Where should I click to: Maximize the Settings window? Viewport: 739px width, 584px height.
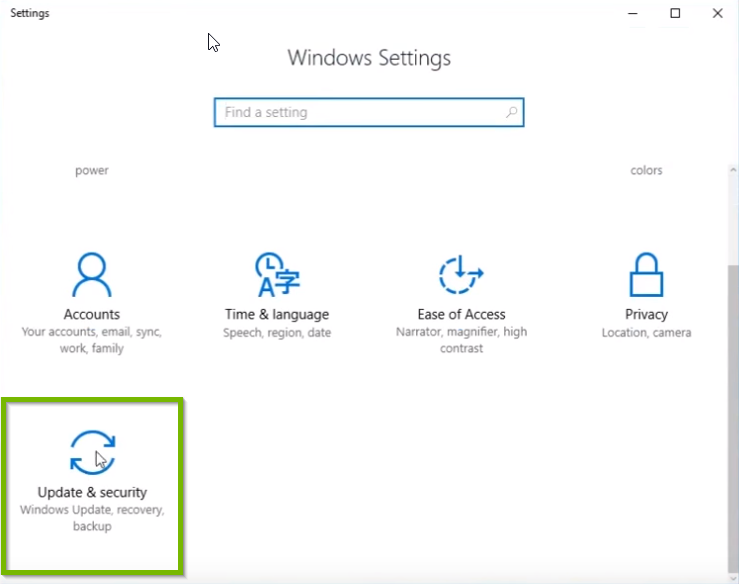point(675,13)
